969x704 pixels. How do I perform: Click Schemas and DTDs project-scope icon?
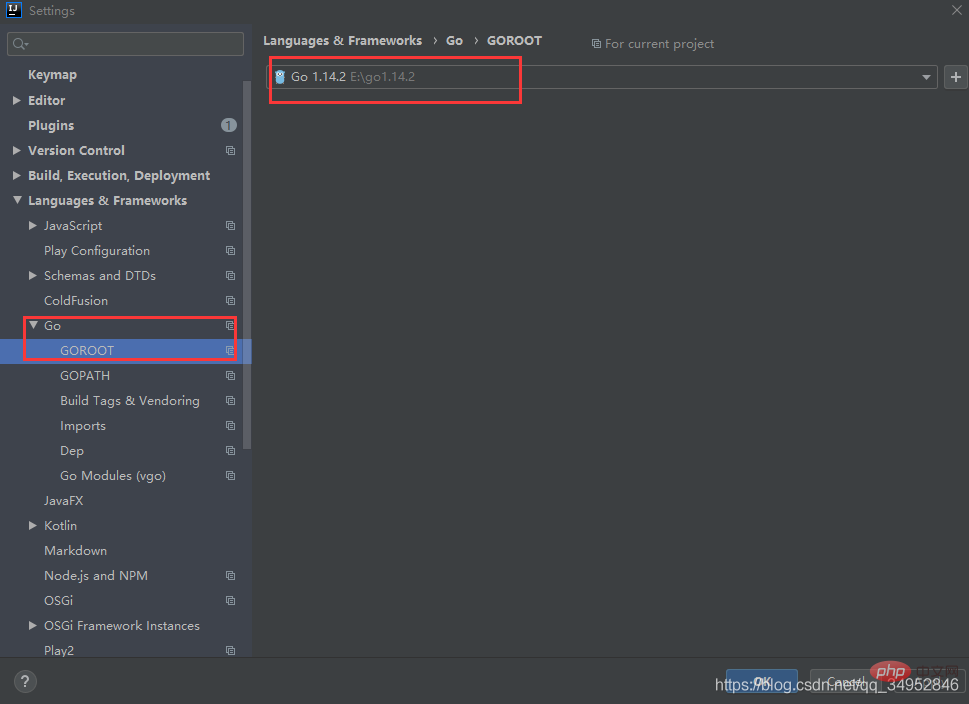point(231,276)
